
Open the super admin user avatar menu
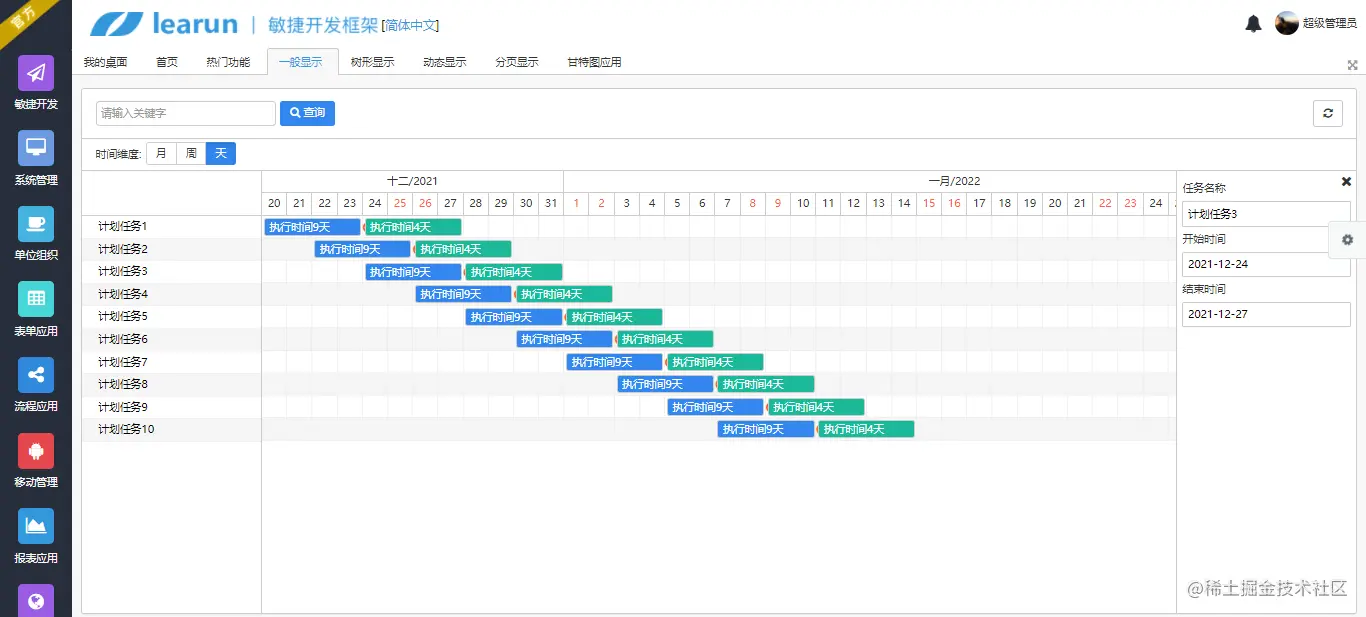pos(1287,22)
